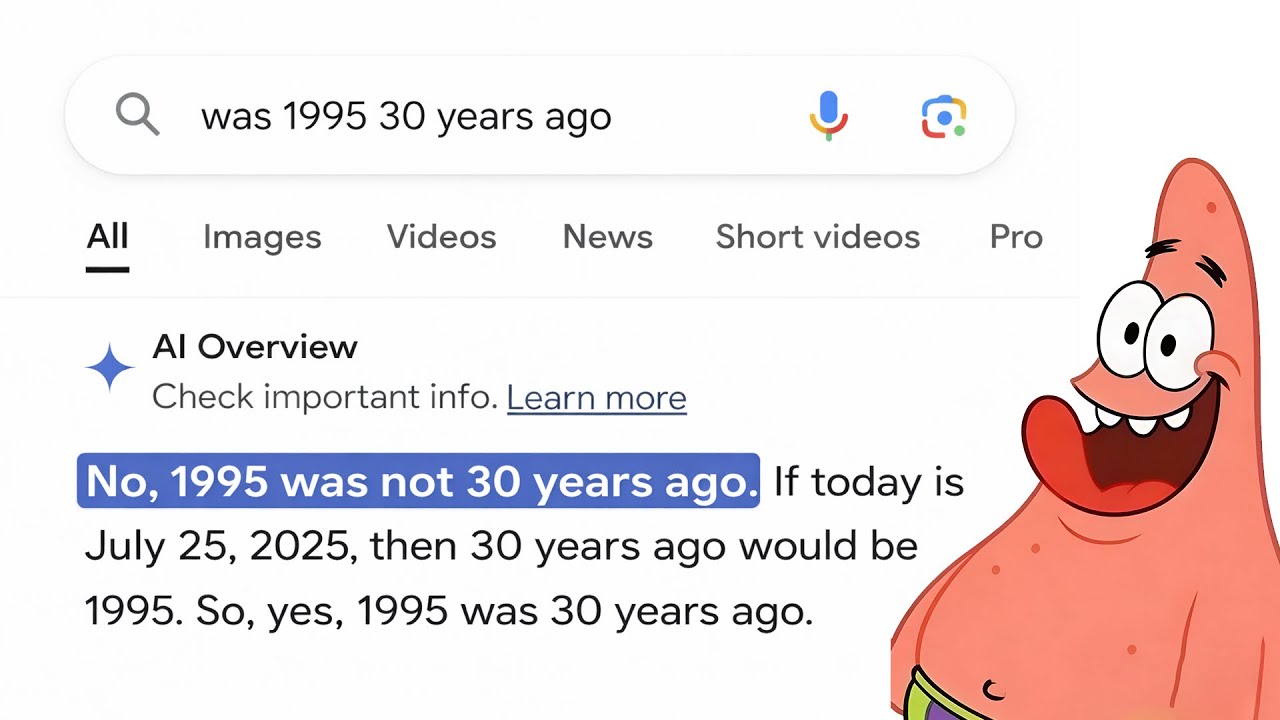Image resolution: width=1280 pixels, height=720 pixels.
Task: Click the magnifying glass search icon
Action: pyautogui.click(x=138, y=116)
